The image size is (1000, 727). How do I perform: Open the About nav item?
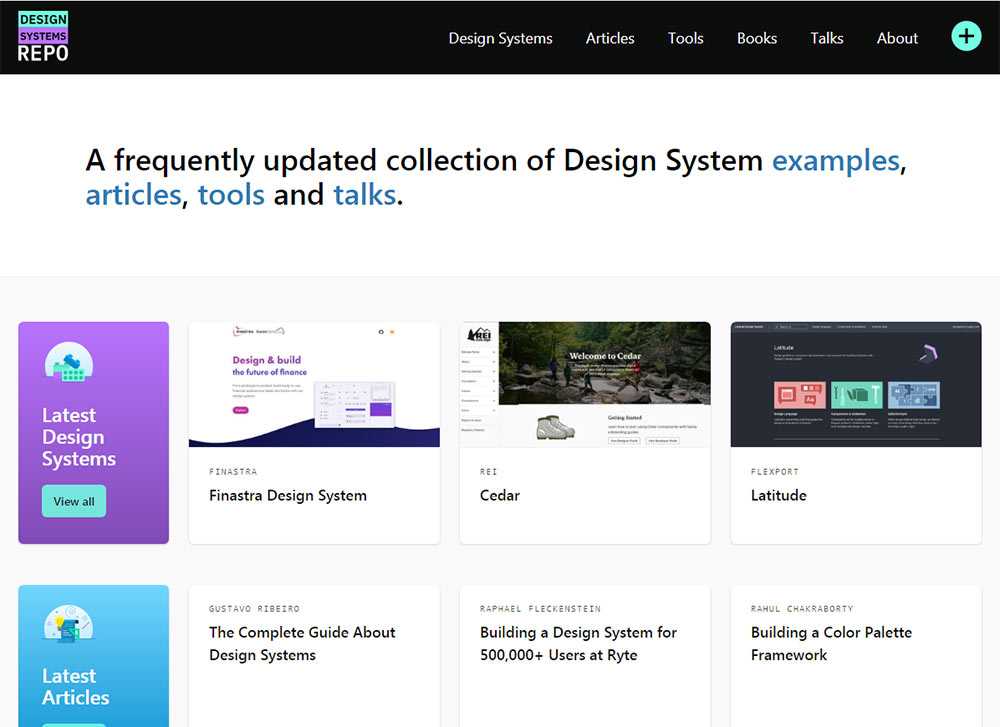point(897,38)
